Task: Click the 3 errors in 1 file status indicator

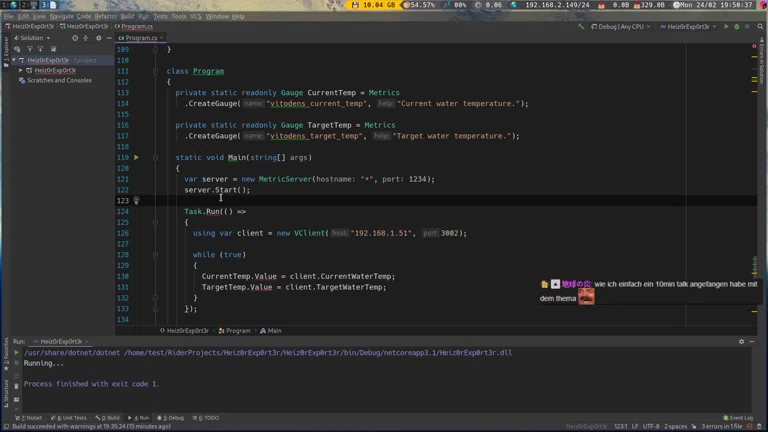Action: click(721, 426)
